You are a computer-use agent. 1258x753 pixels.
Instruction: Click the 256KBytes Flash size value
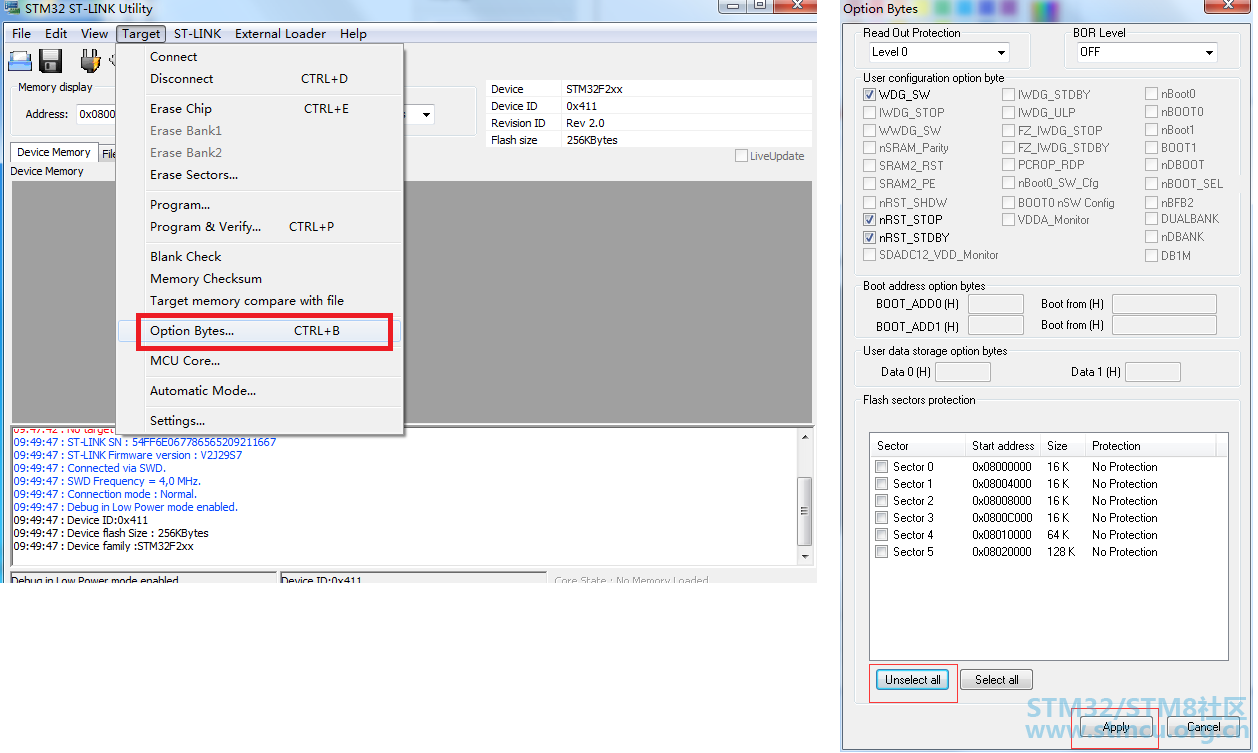point(592,140)
